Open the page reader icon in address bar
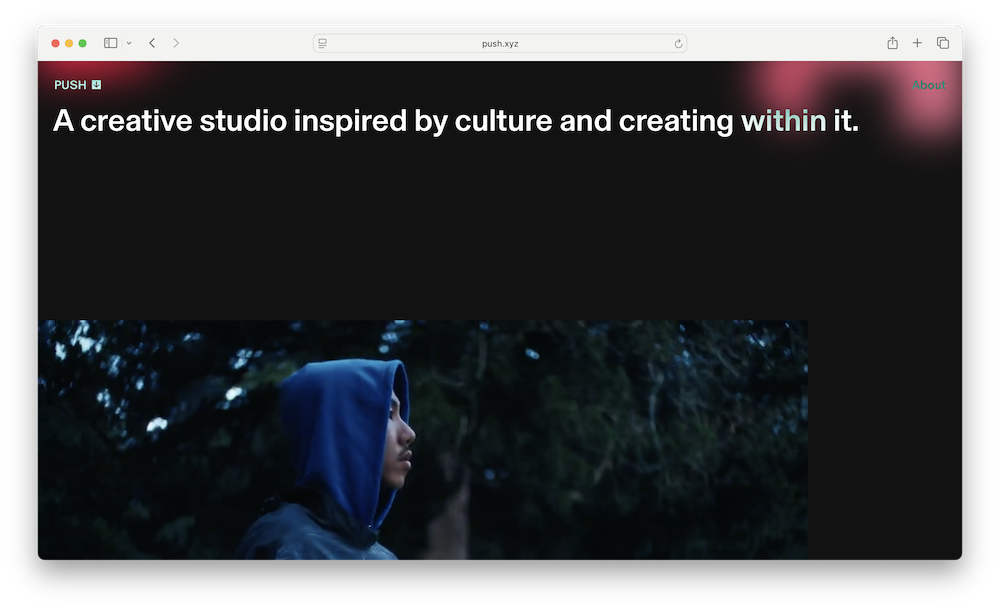 [323, 43]
